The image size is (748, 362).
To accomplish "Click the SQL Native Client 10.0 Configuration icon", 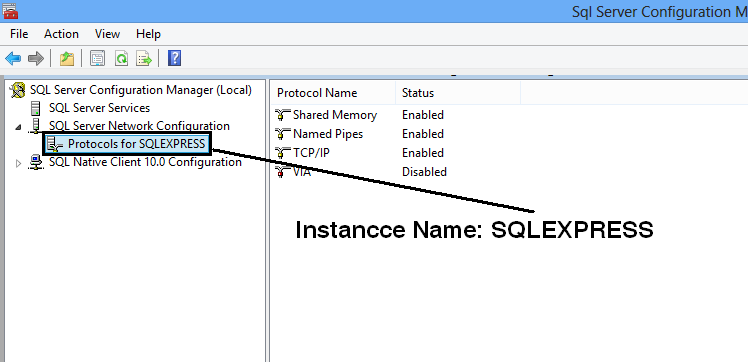I will point(36,162).
